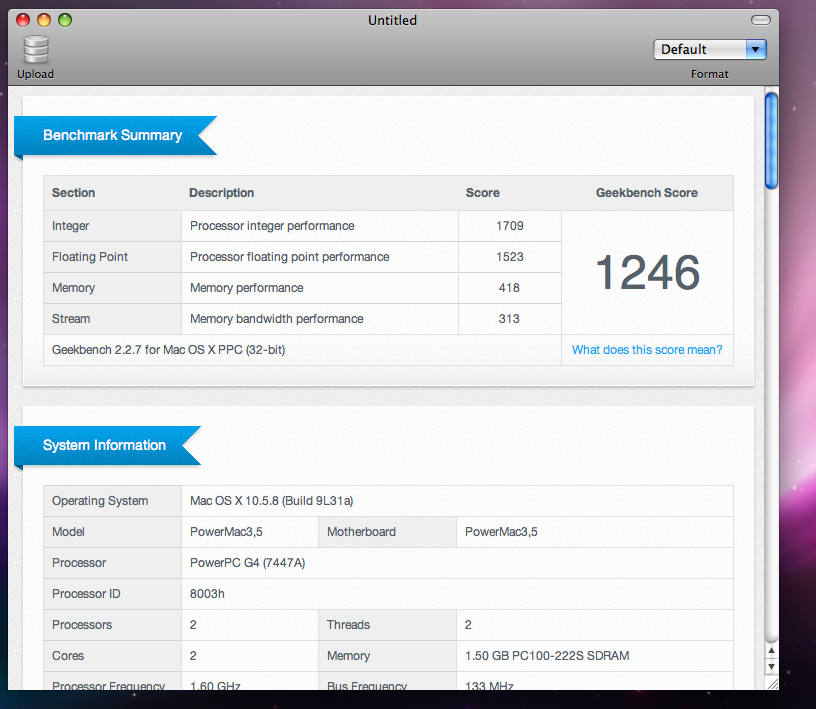Screen dimensions: 816x709
Task: Click the Section column header
Action: pyautogui.click(x=73, y=193)
